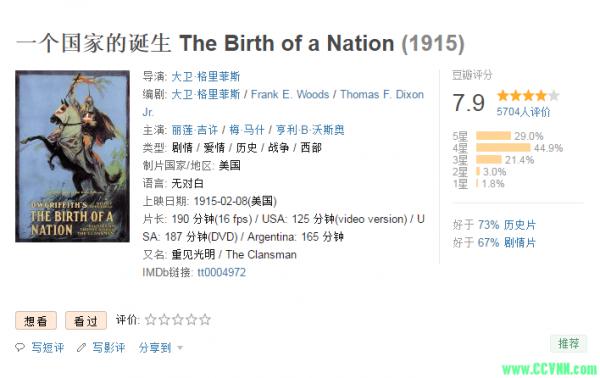This screenshot has height=378, width=600.
Task: Click the pencil icon beside 写影评
Action: coord(81,347)
